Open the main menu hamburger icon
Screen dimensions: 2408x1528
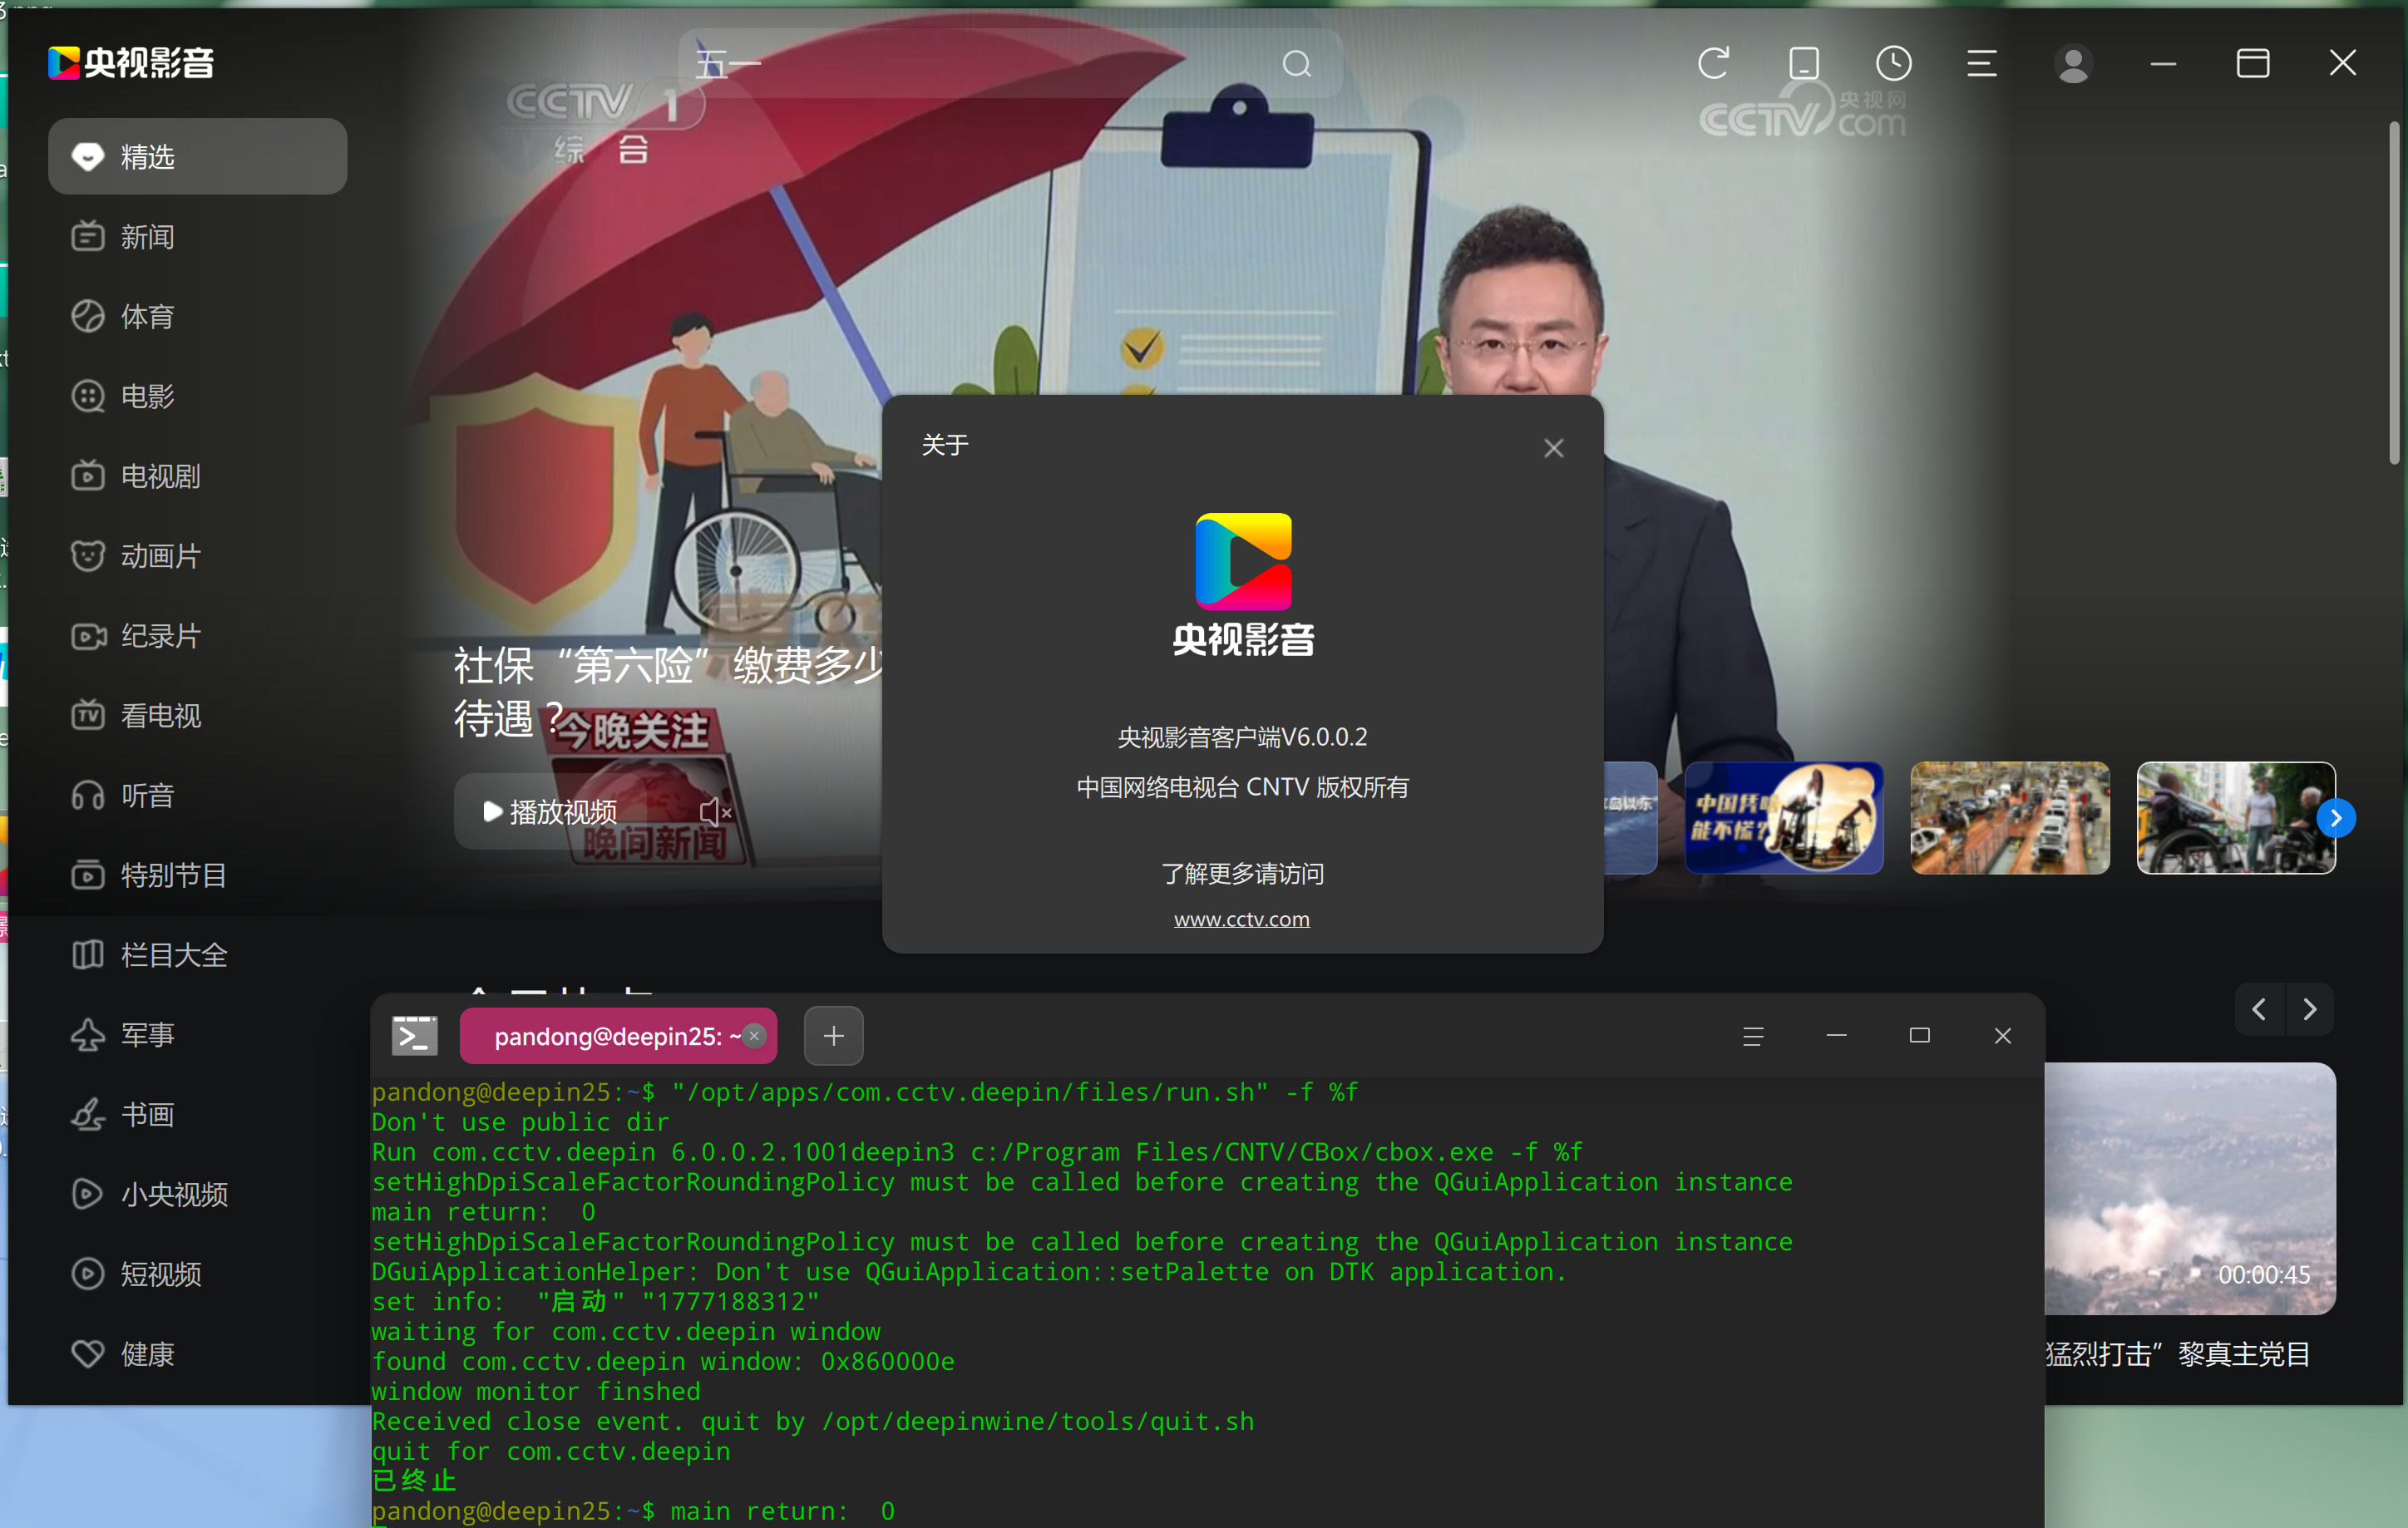(x=1981, y=63)
